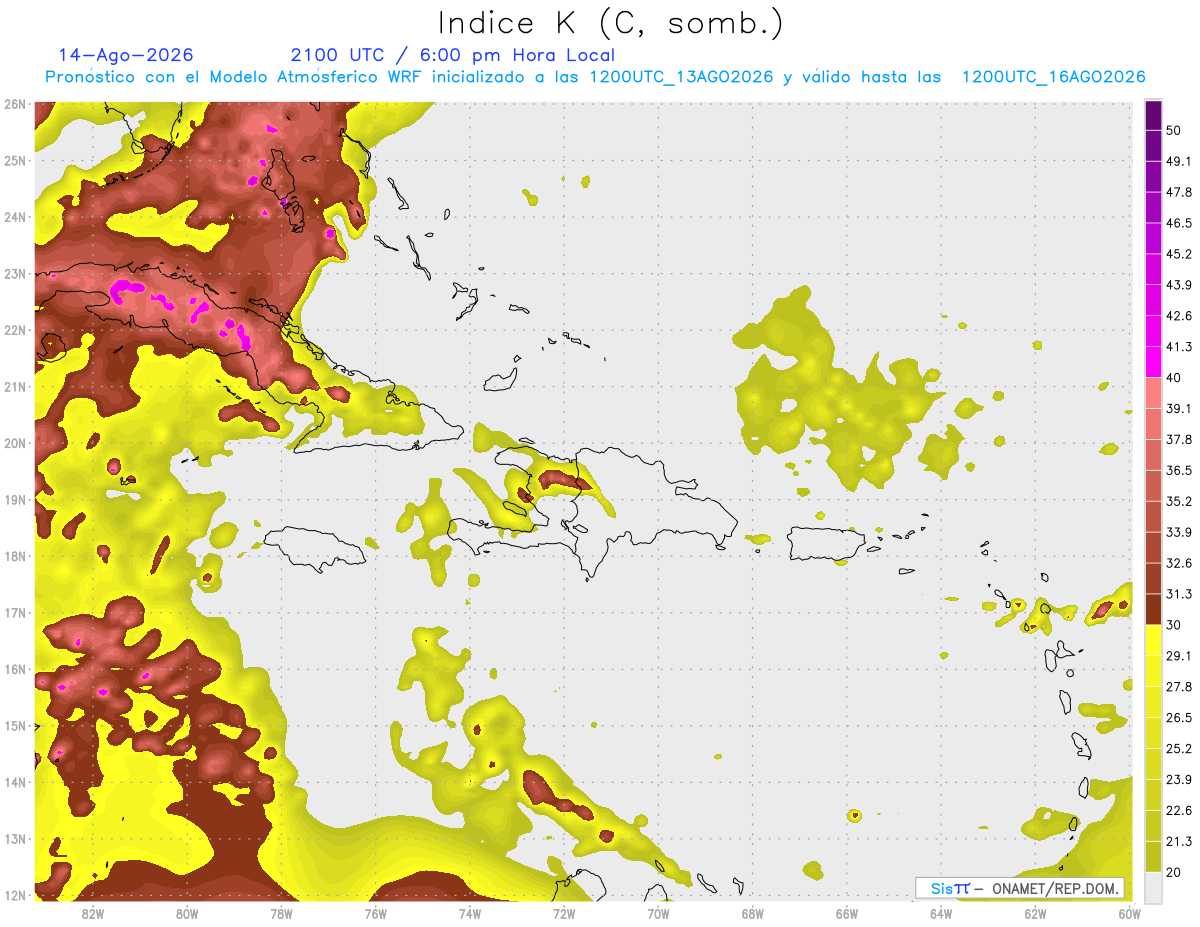Click the color bar value '25.2'
Screen dimensions: 1200x927
click(1179, 749)
